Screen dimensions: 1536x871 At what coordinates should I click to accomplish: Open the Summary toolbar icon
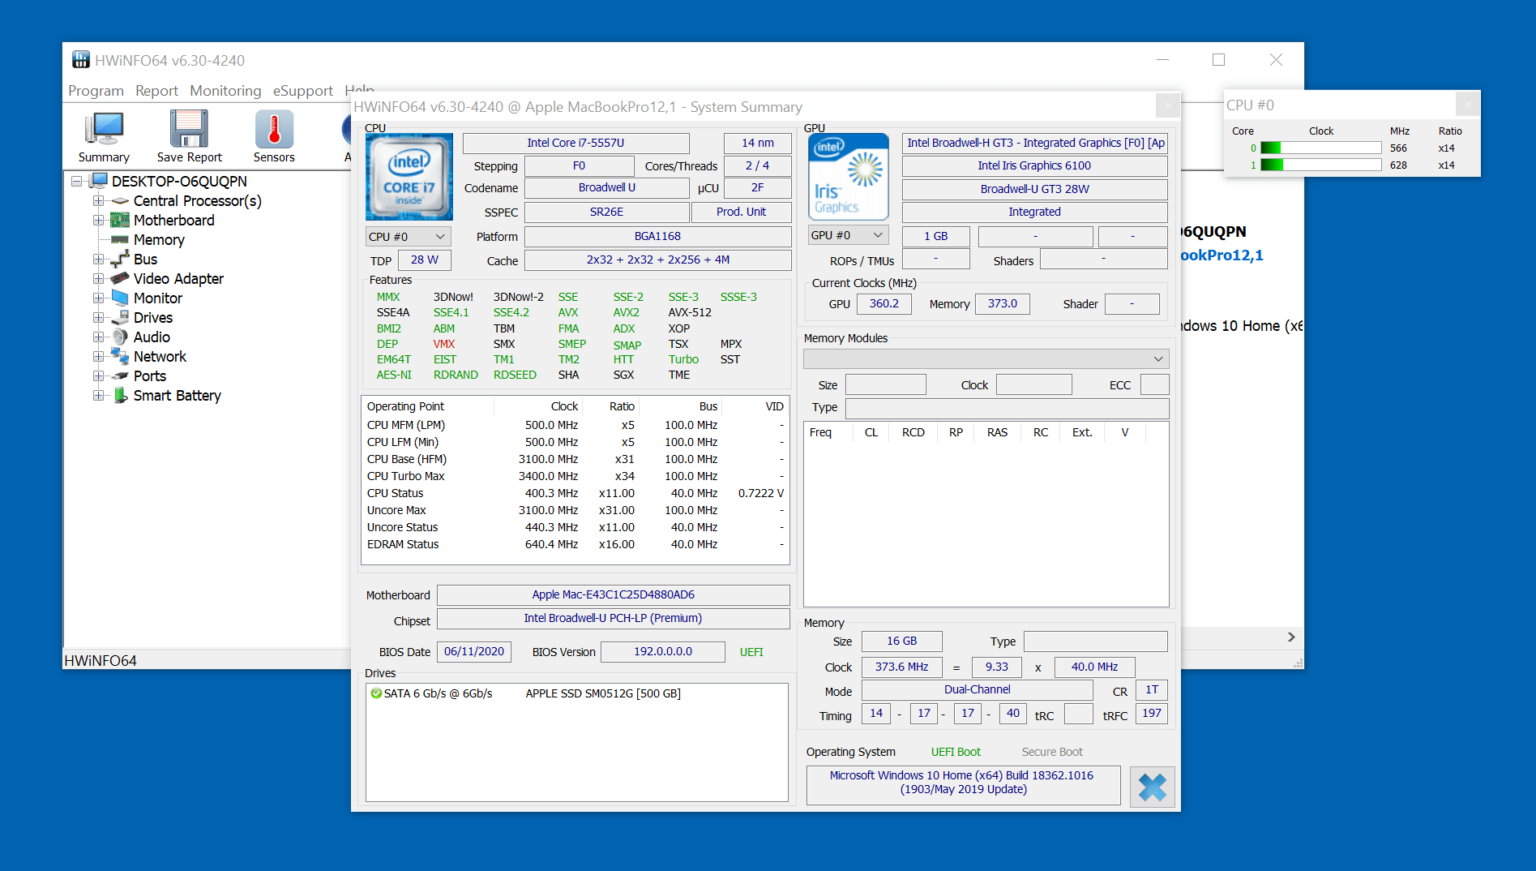(104, 137)
